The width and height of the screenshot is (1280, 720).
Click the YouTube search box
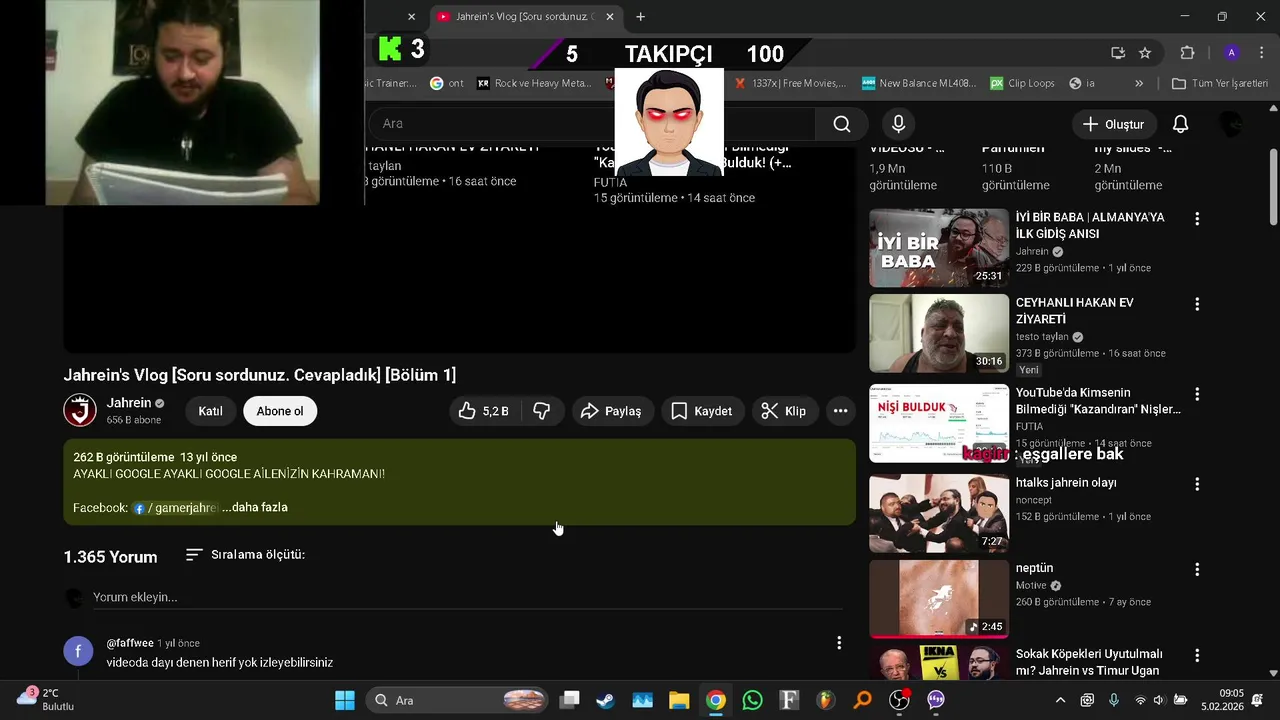[x=590, y=124]
